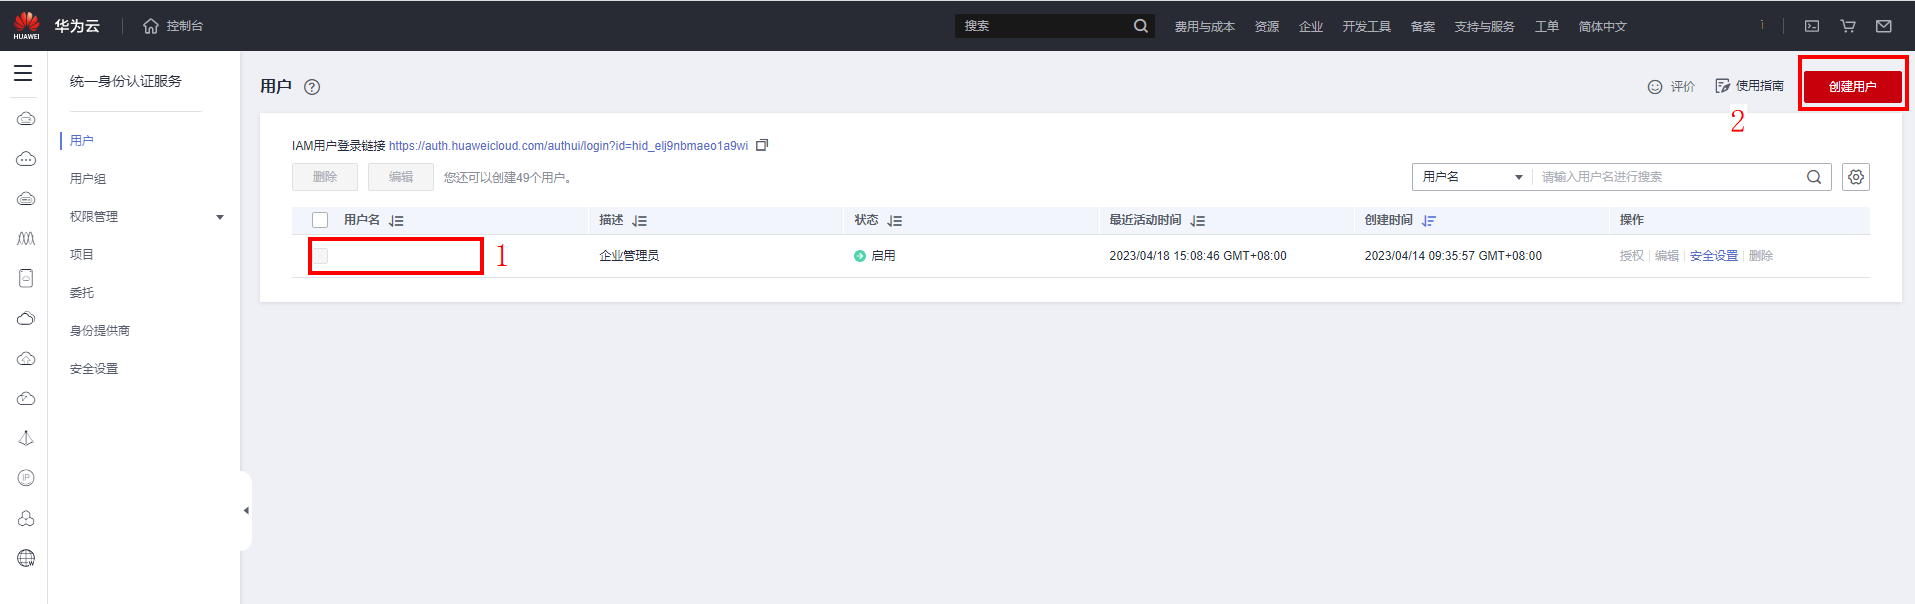Sort by 创建时间 column icon
The image size is (1915, 604).
[1429, 221]
